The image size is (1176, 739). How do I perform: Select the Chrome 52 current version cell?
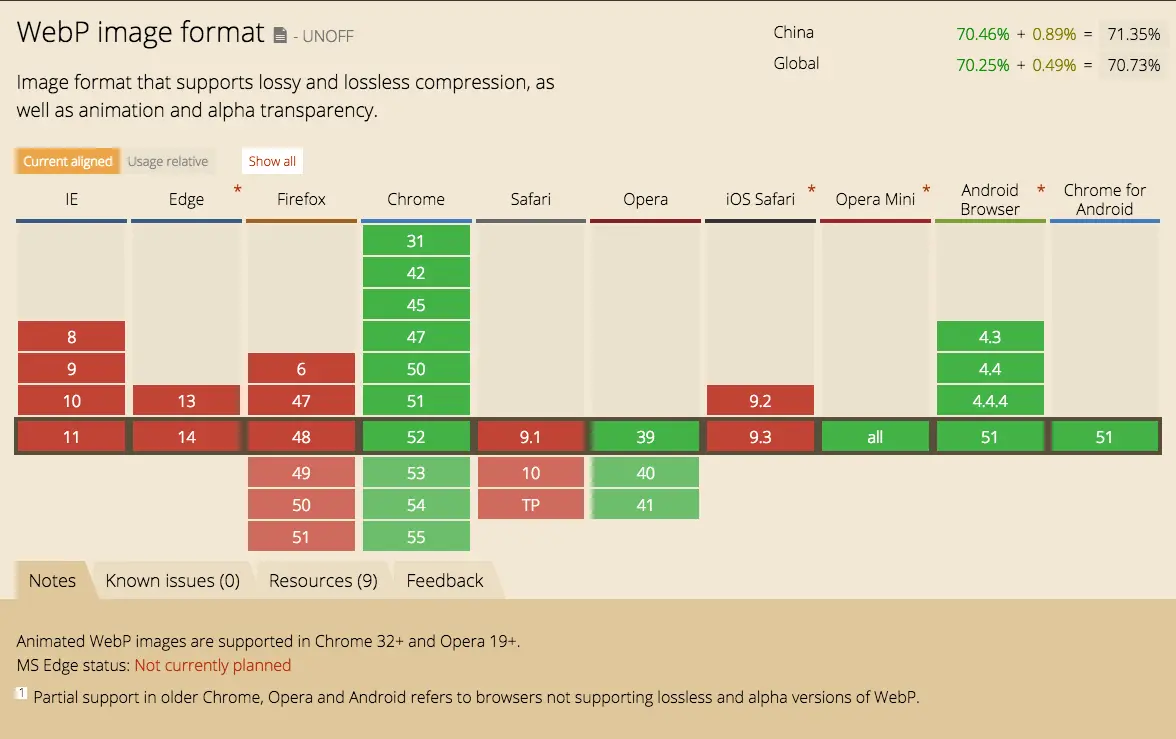click(x=416, y=437)
